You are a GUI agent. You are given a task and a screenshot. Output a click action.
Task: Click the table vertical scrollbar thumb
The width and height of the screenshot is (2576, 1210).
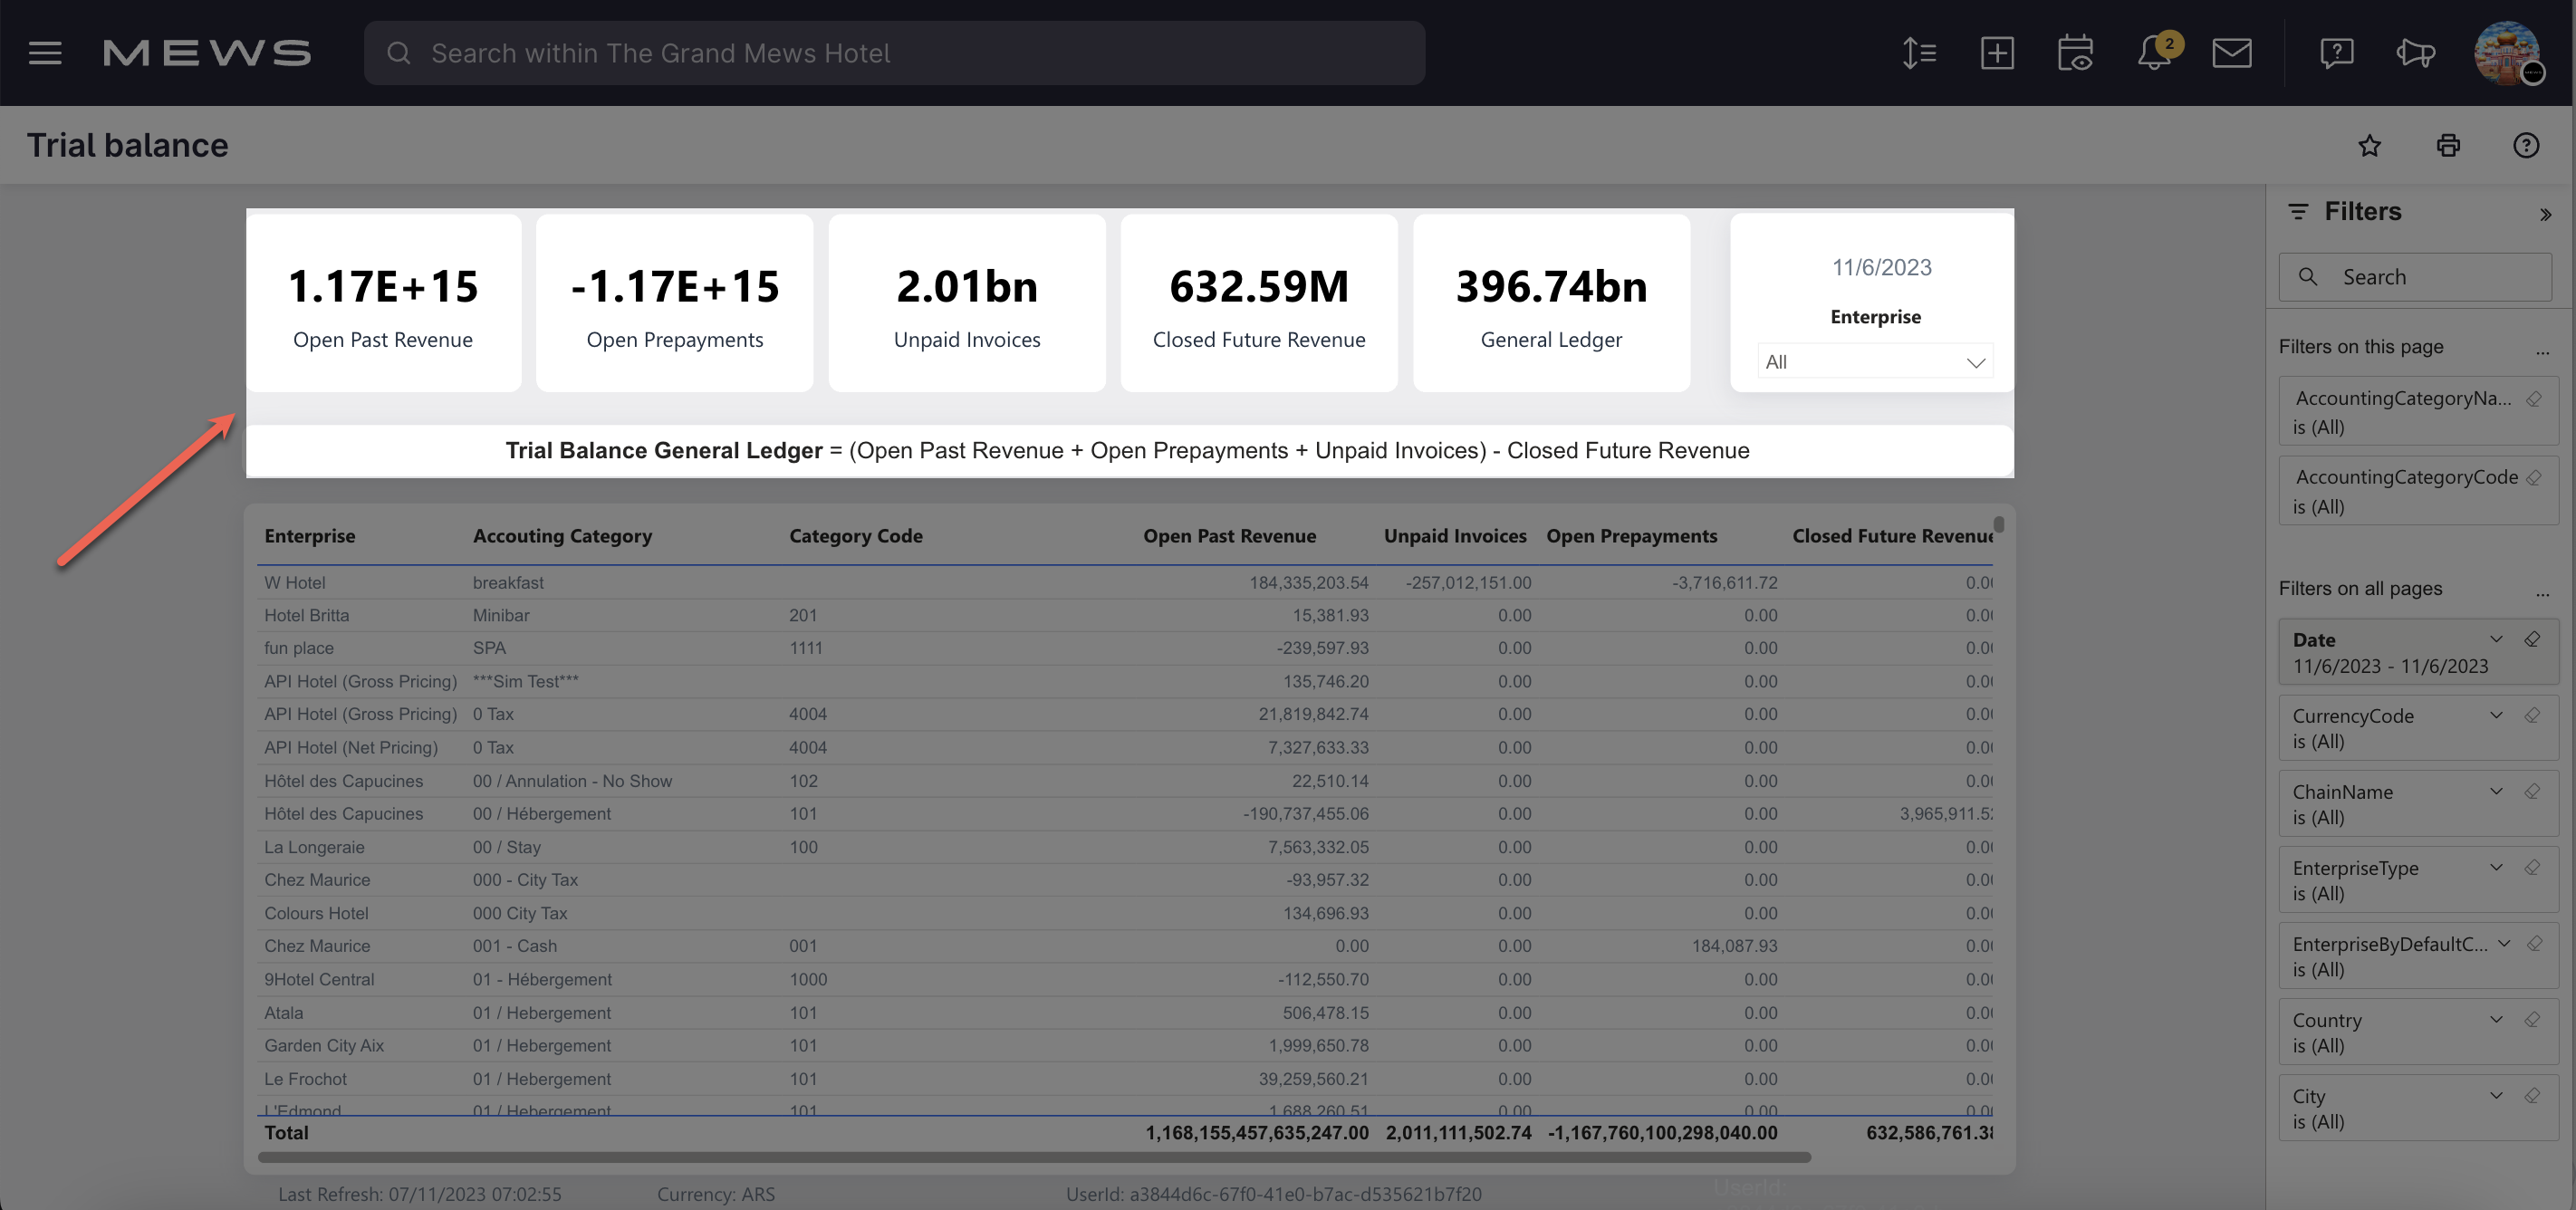point(1999,524)
